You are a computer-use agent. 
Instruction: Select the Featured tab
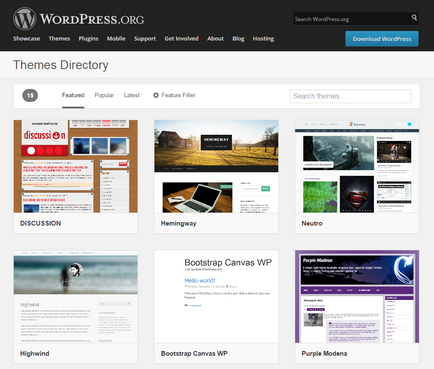pos(73,95)
